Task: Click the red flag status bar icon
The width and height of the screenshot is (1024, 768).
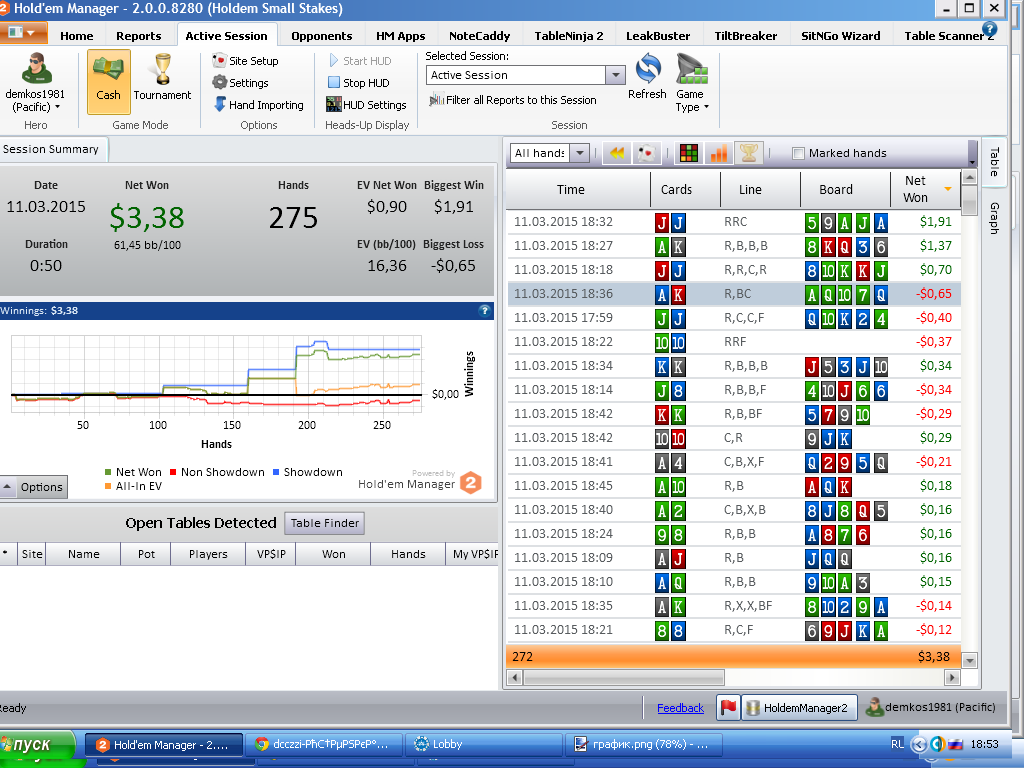Action: click(728, 707)
